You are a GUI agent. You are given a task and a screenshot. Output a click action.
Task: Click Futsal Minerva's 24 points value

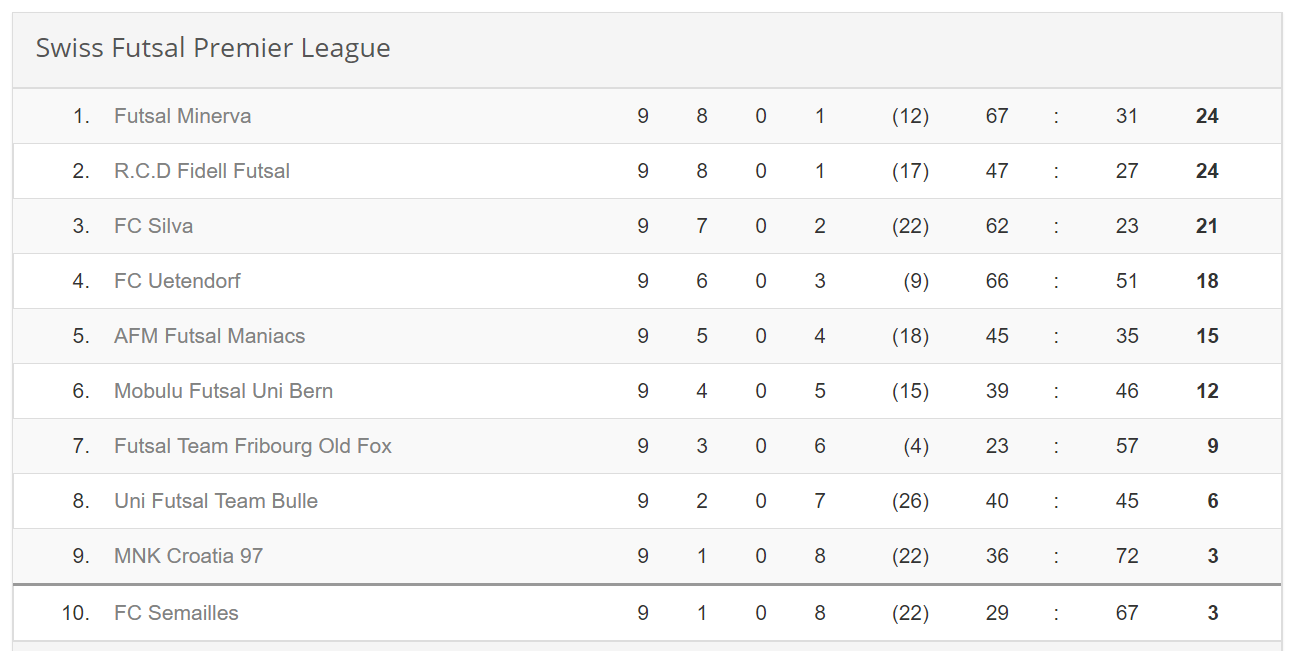click(x=1207, y=116)
